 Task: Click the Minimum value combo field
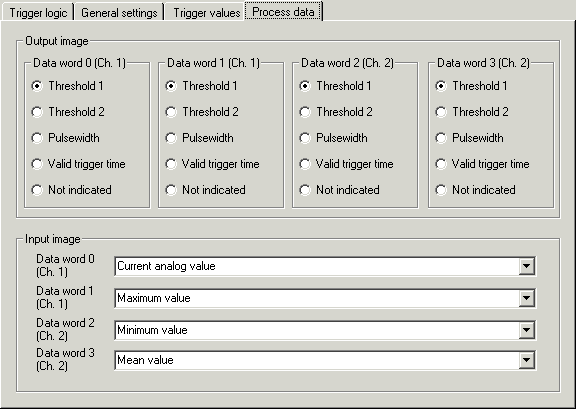tap(325, 330)
